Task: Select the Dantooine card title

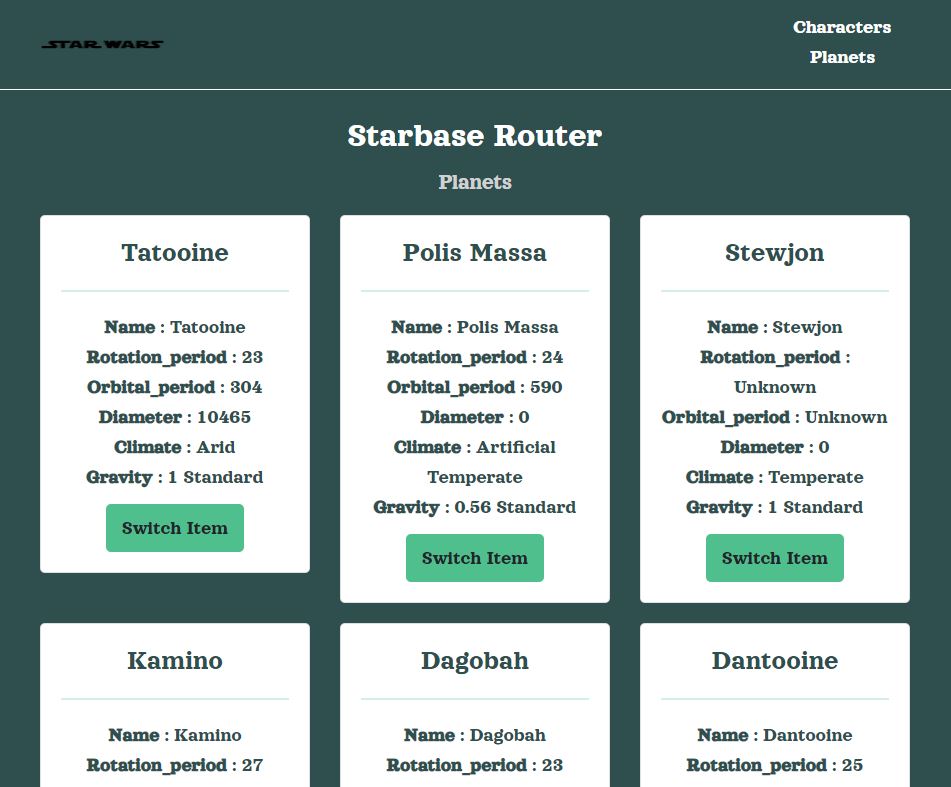Action: 774,661
